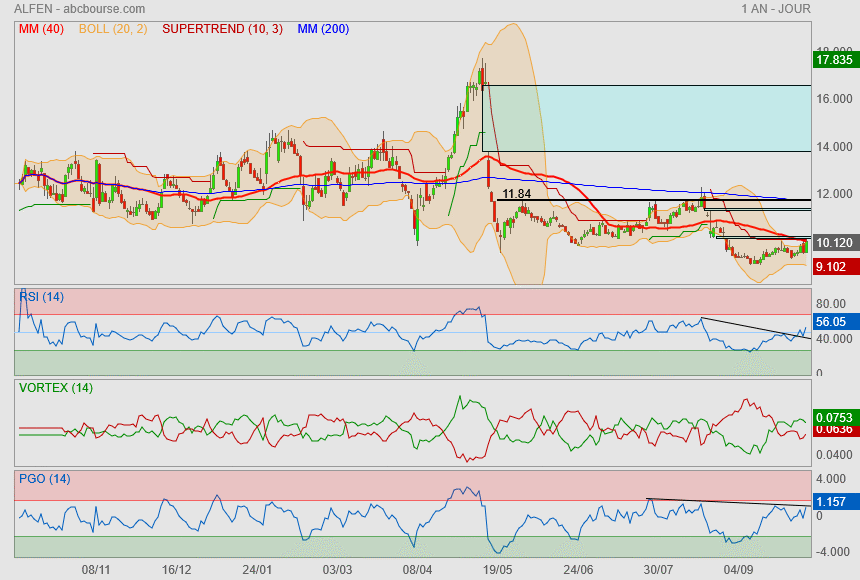The height and width of the screenshot is (580, 860).
Task: Select the PGO (14) indicator label
Action: click(x=44, y=479)
